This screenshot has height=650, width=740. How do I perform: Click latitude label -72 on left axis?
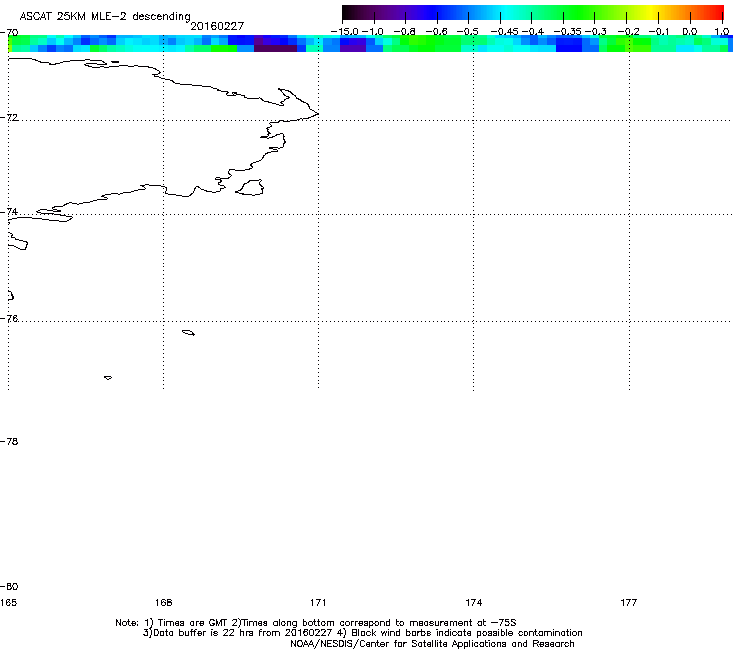point(9,117)
